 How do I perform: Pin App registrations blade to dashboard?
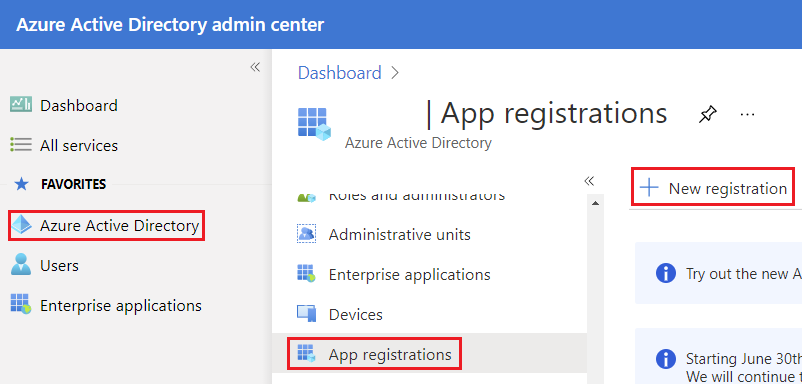(x=707, y=114)
